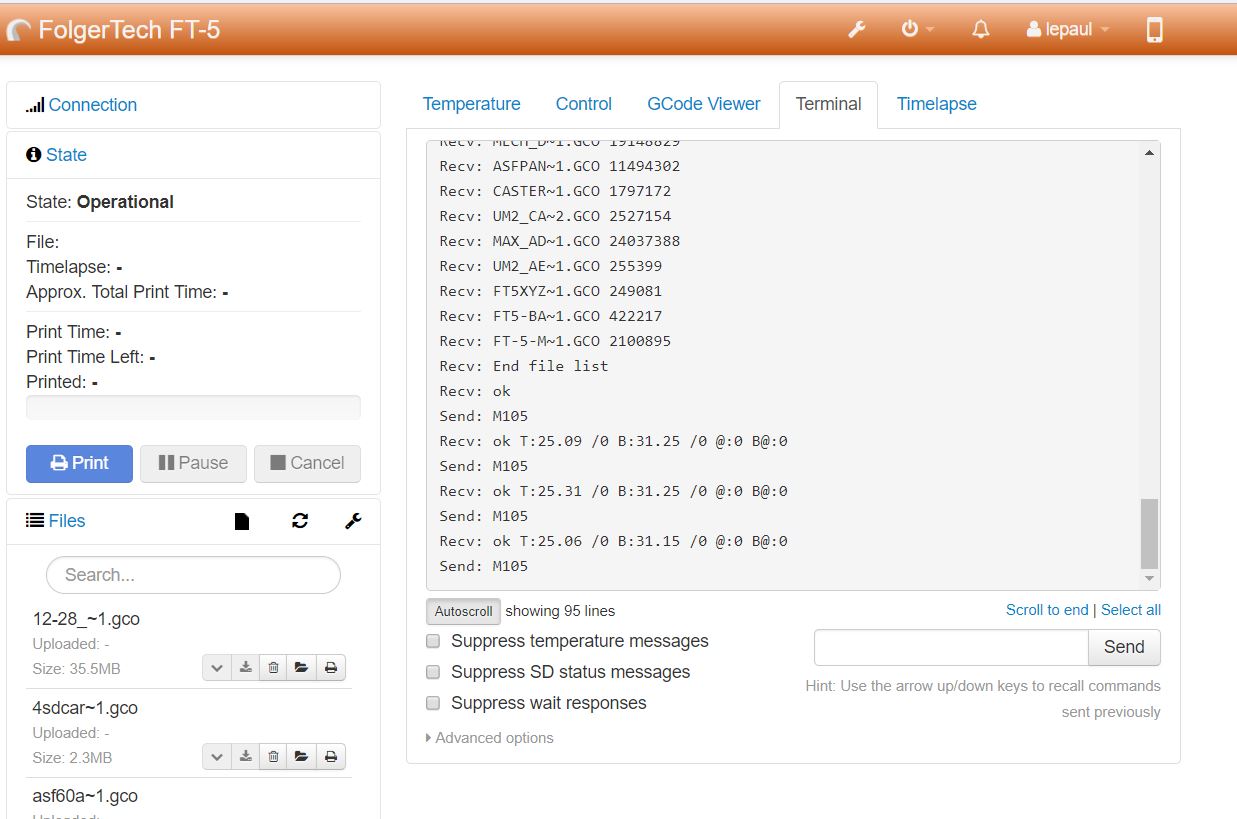Click the terminal command input field
1237x819 pixels.
click(x=950, y=647)
